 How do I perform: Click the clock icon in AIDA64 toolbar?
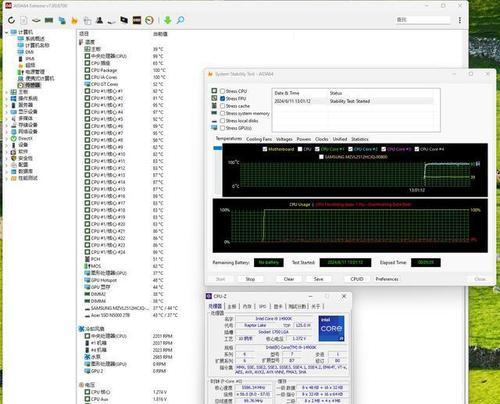click(x=149, y=20)
